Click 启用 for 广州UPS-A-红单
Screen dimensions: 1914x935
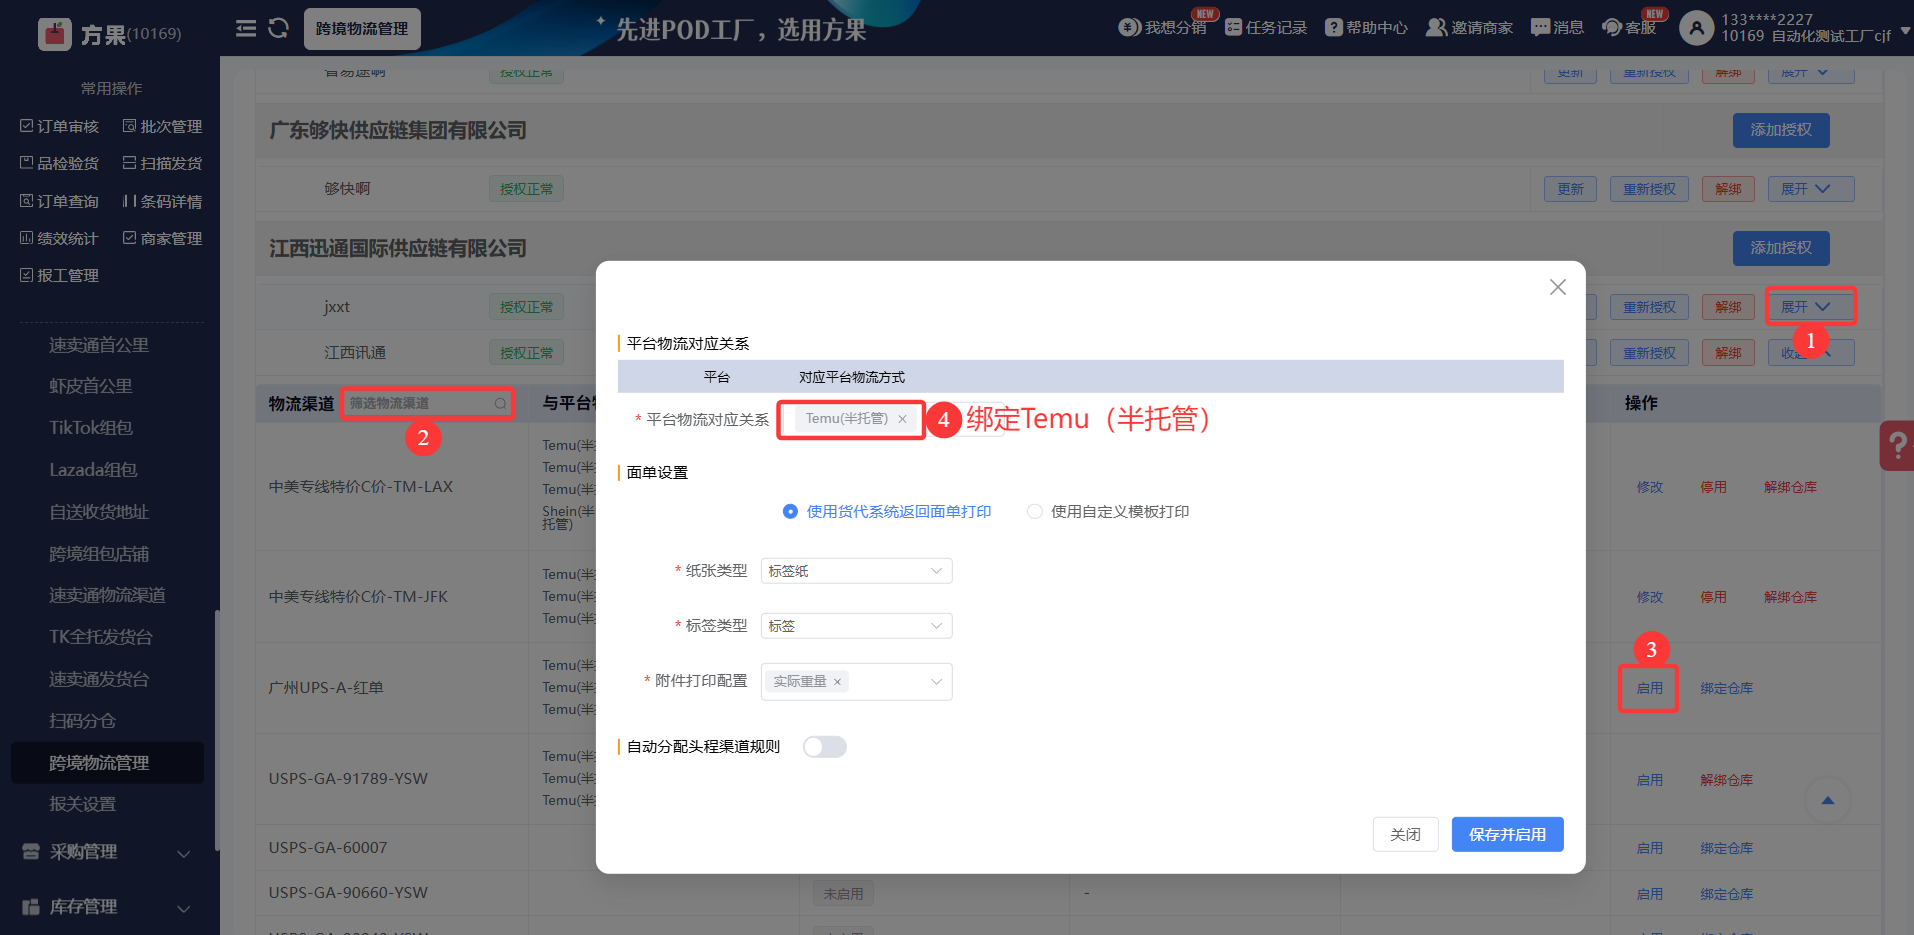click(1650, 688)
